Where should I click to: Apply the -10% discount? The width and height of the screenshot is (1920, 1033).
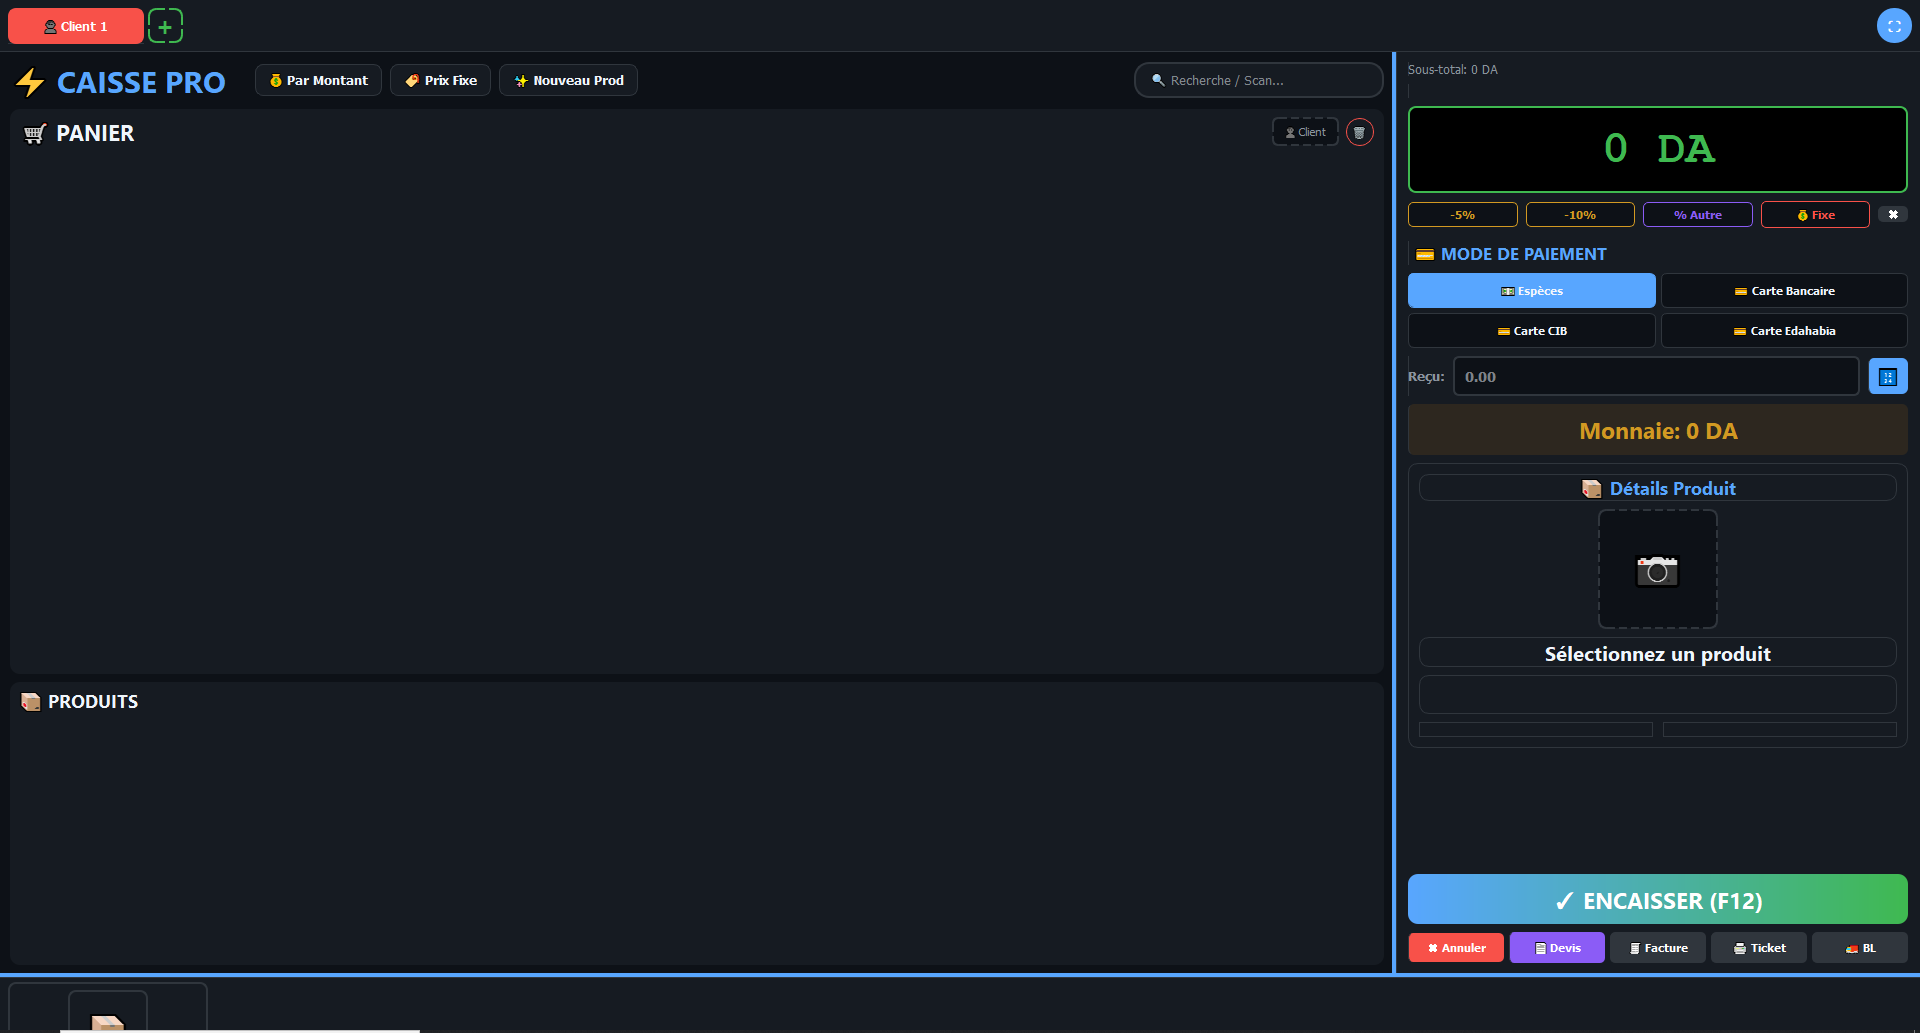(x=1580, y=215)
